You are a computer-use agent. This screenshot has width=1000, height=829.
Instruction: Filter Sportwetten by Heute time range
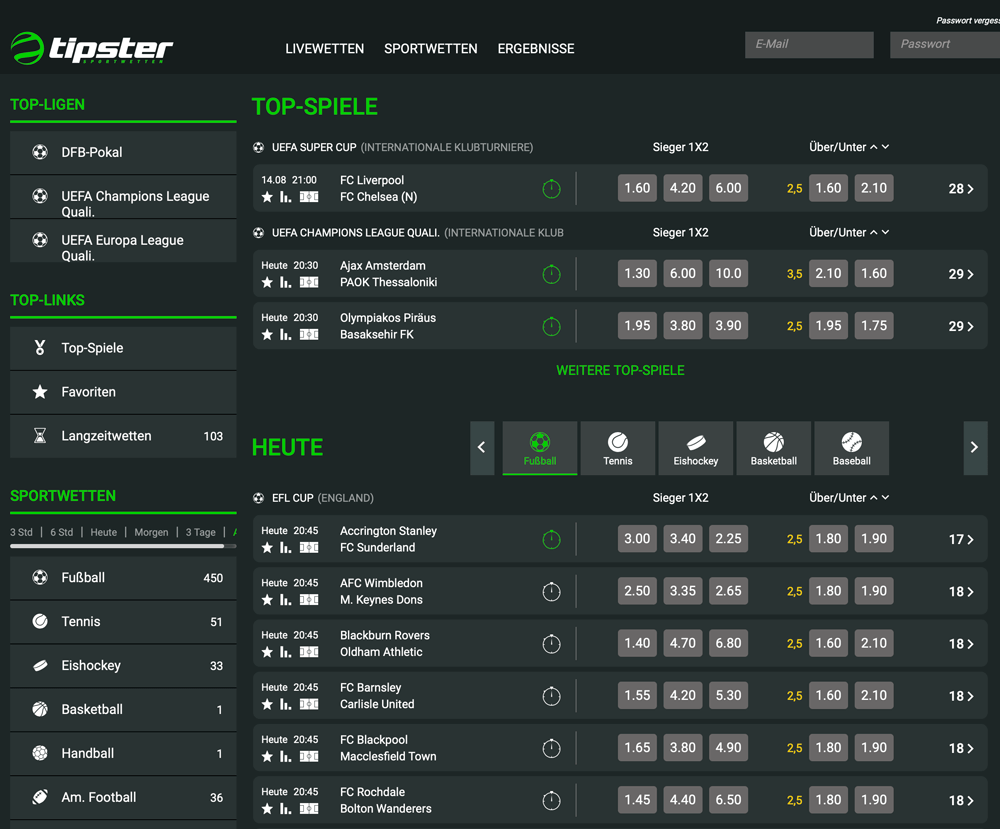(x=103, y=532)
